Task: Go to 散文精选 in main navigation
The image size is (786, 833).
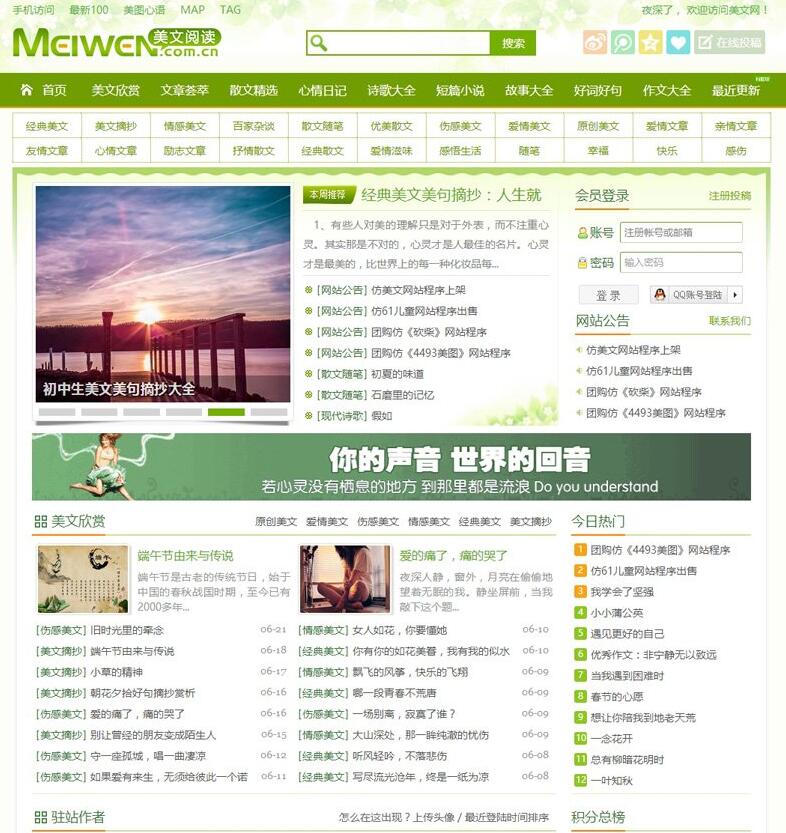Action: coord(253,90)
